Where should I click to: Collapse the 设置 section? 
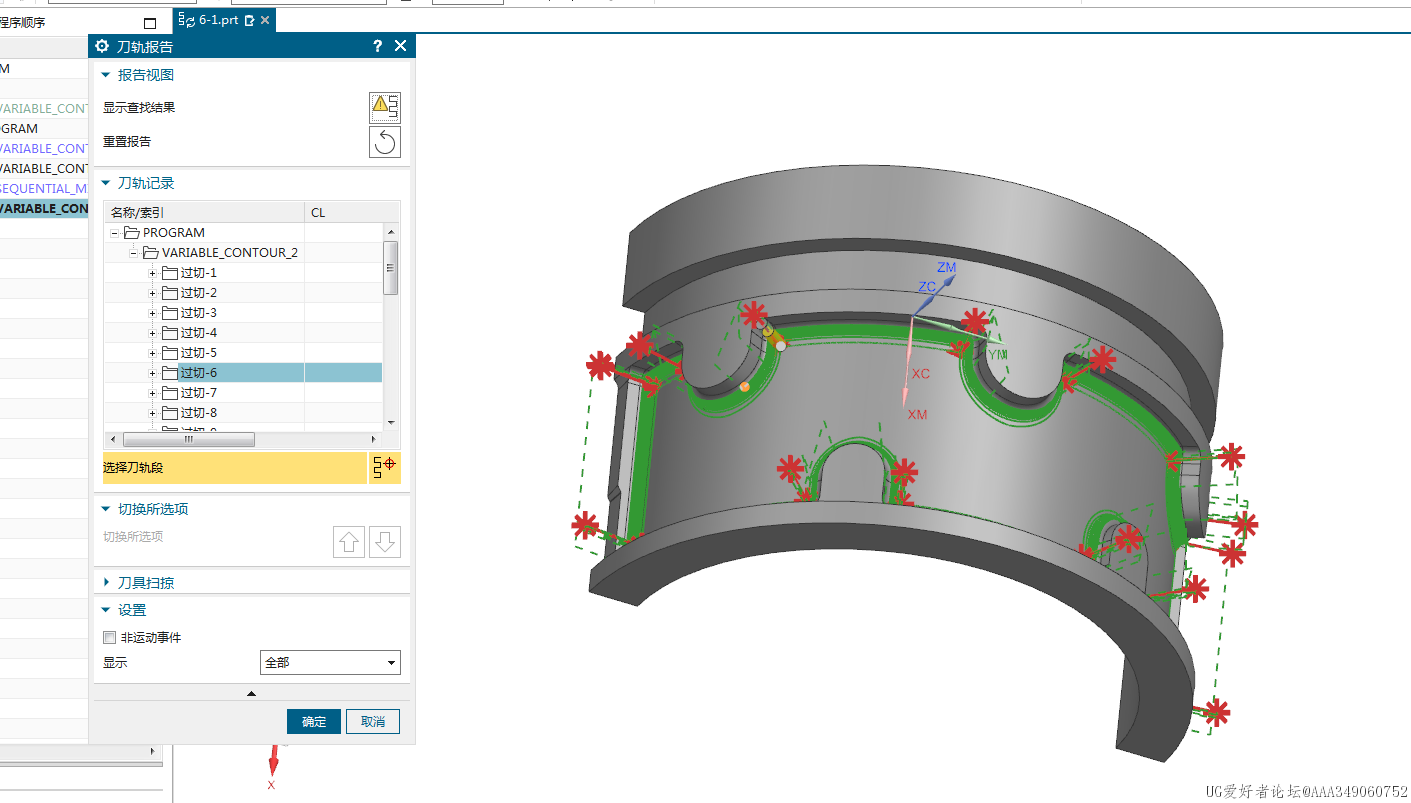coord(106,610)
